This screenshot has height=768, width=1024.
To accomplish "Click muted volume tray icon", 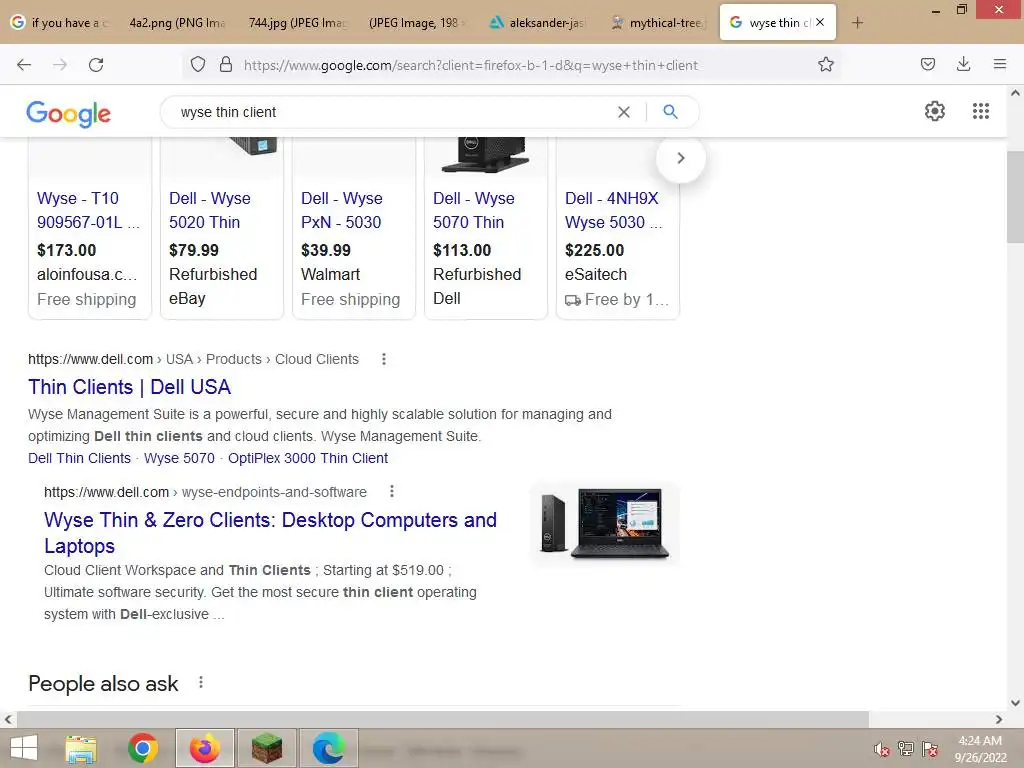I will [881, 749].
